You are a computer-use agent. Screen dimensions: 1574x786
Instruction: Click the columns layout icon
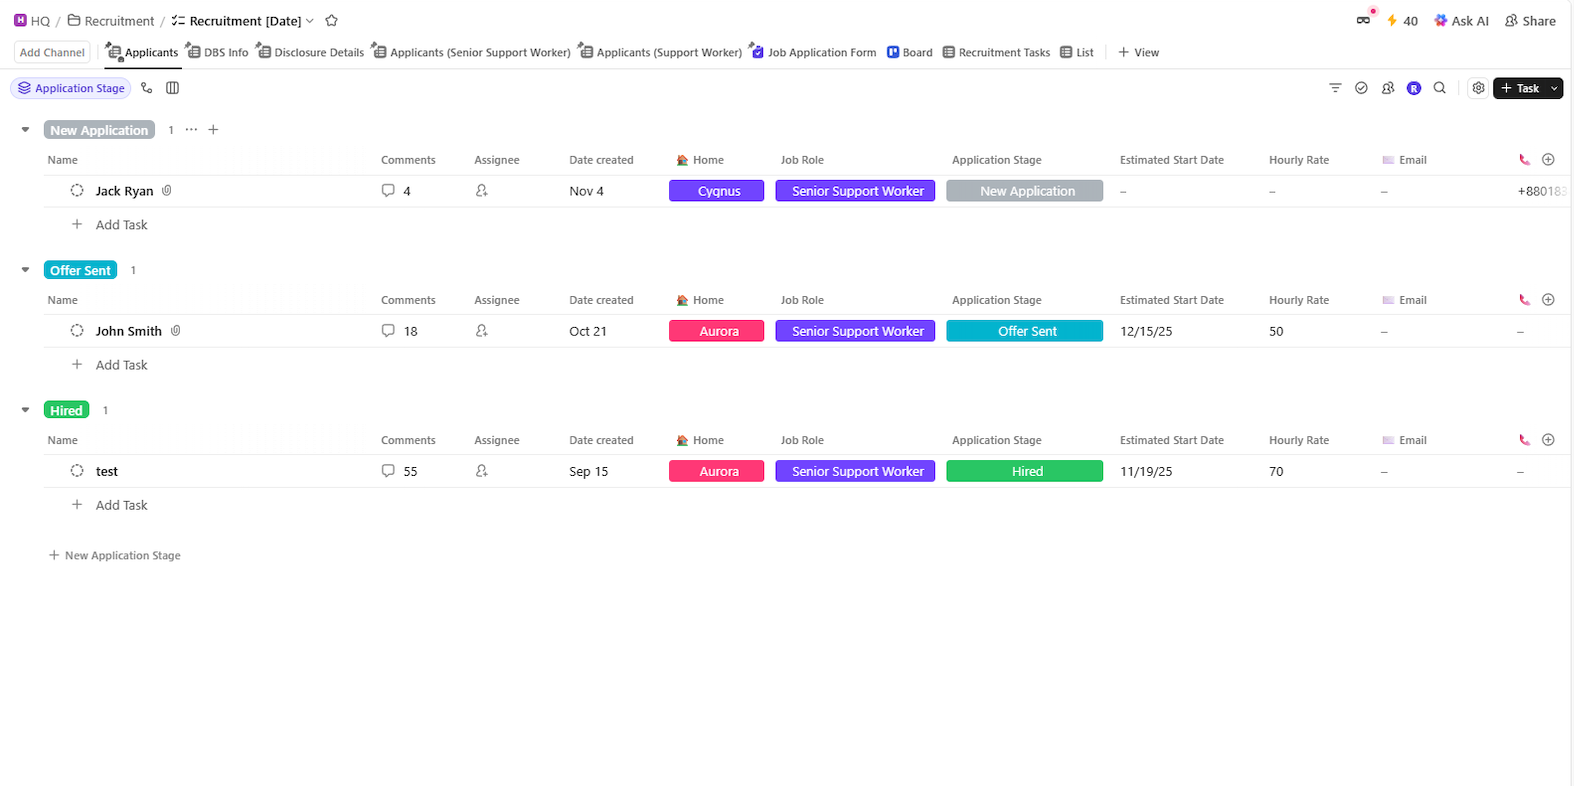point(172,88)
